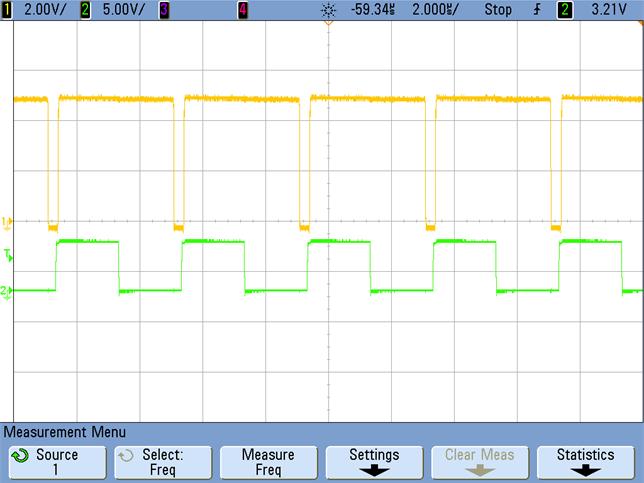Expand the Statistics softkey menu

point(586,462)
